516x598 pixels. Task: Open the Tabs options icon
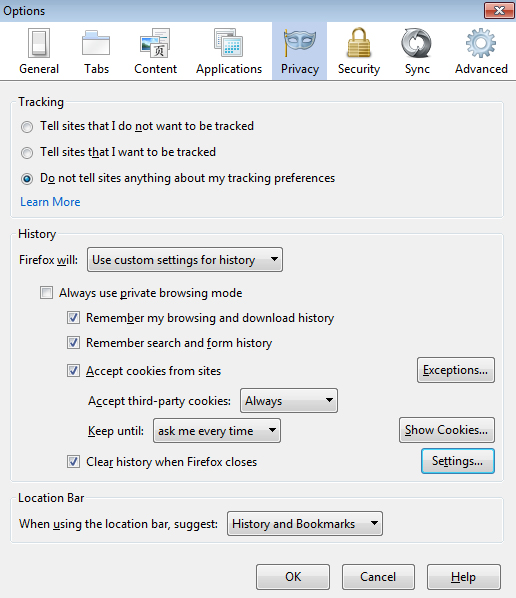[96, 43]
